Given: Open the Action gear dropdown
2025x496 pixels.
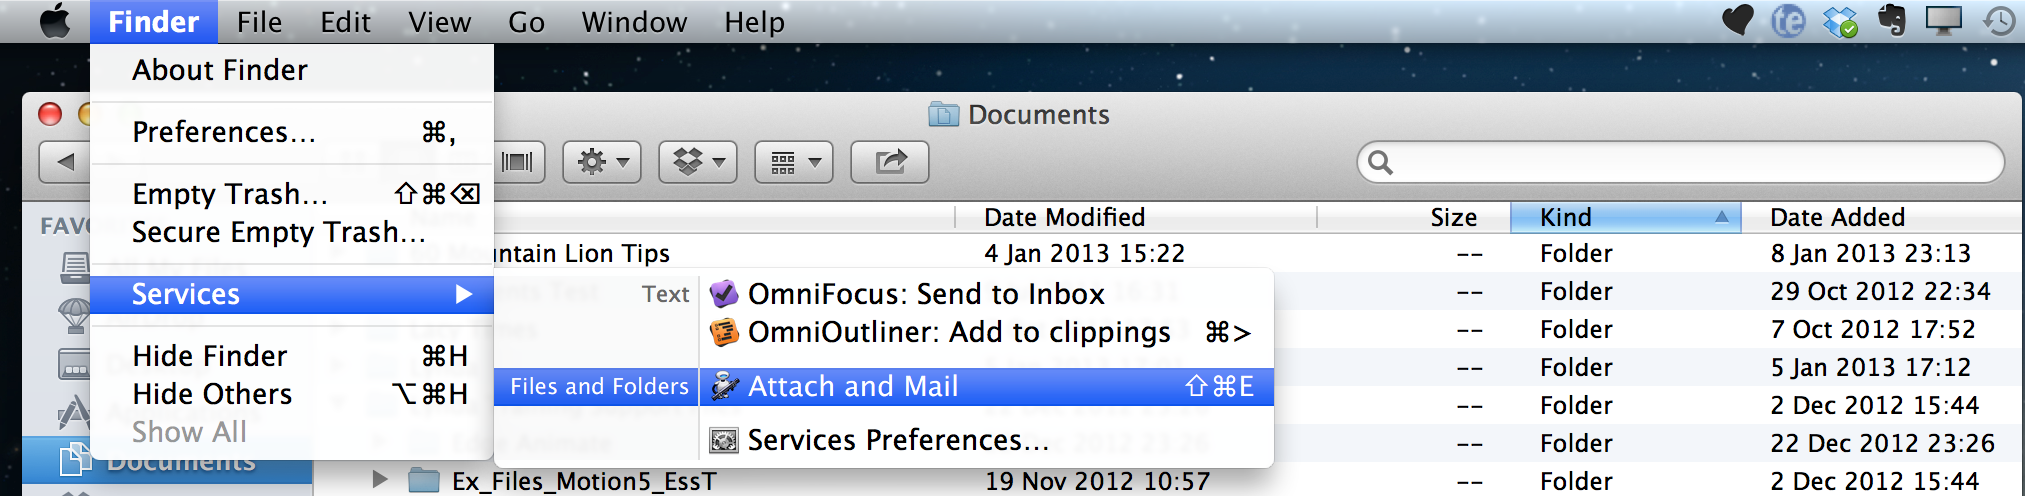Looking at the screenshot, I should click(602, 162).
